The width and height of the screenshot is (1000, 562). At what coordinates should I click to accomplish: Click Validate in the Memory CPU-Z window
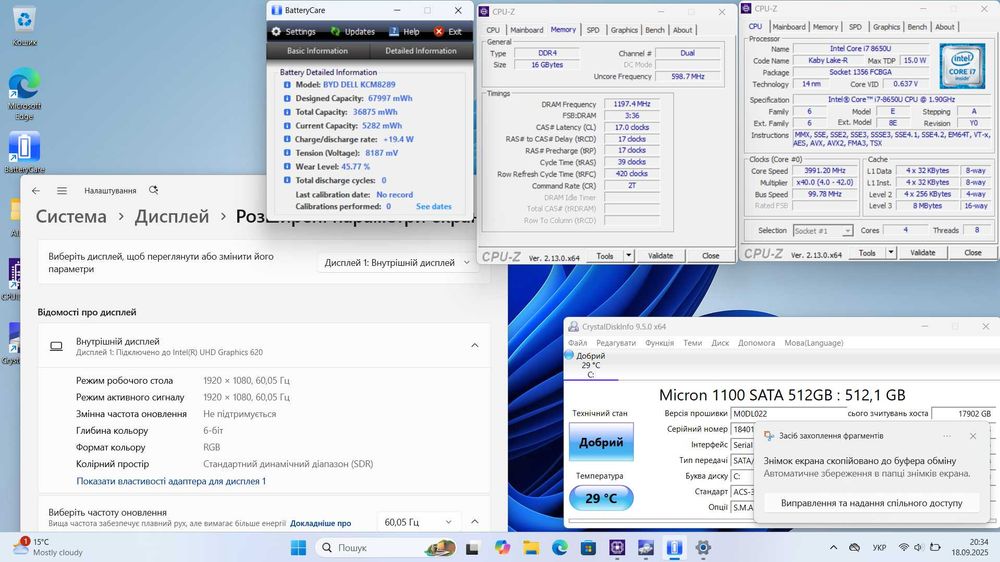tap(660, 256)
